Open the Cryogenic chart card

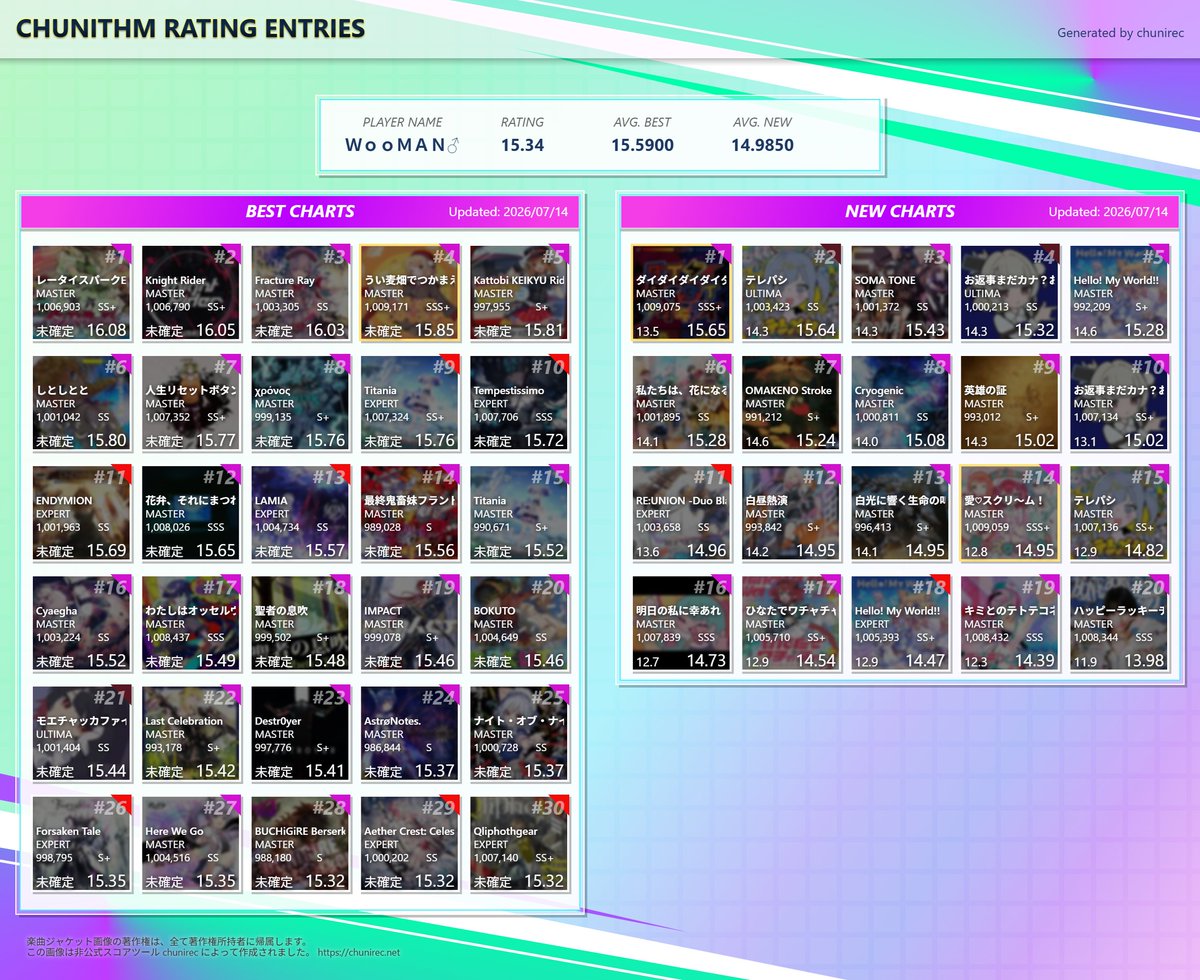coord(900,404)
